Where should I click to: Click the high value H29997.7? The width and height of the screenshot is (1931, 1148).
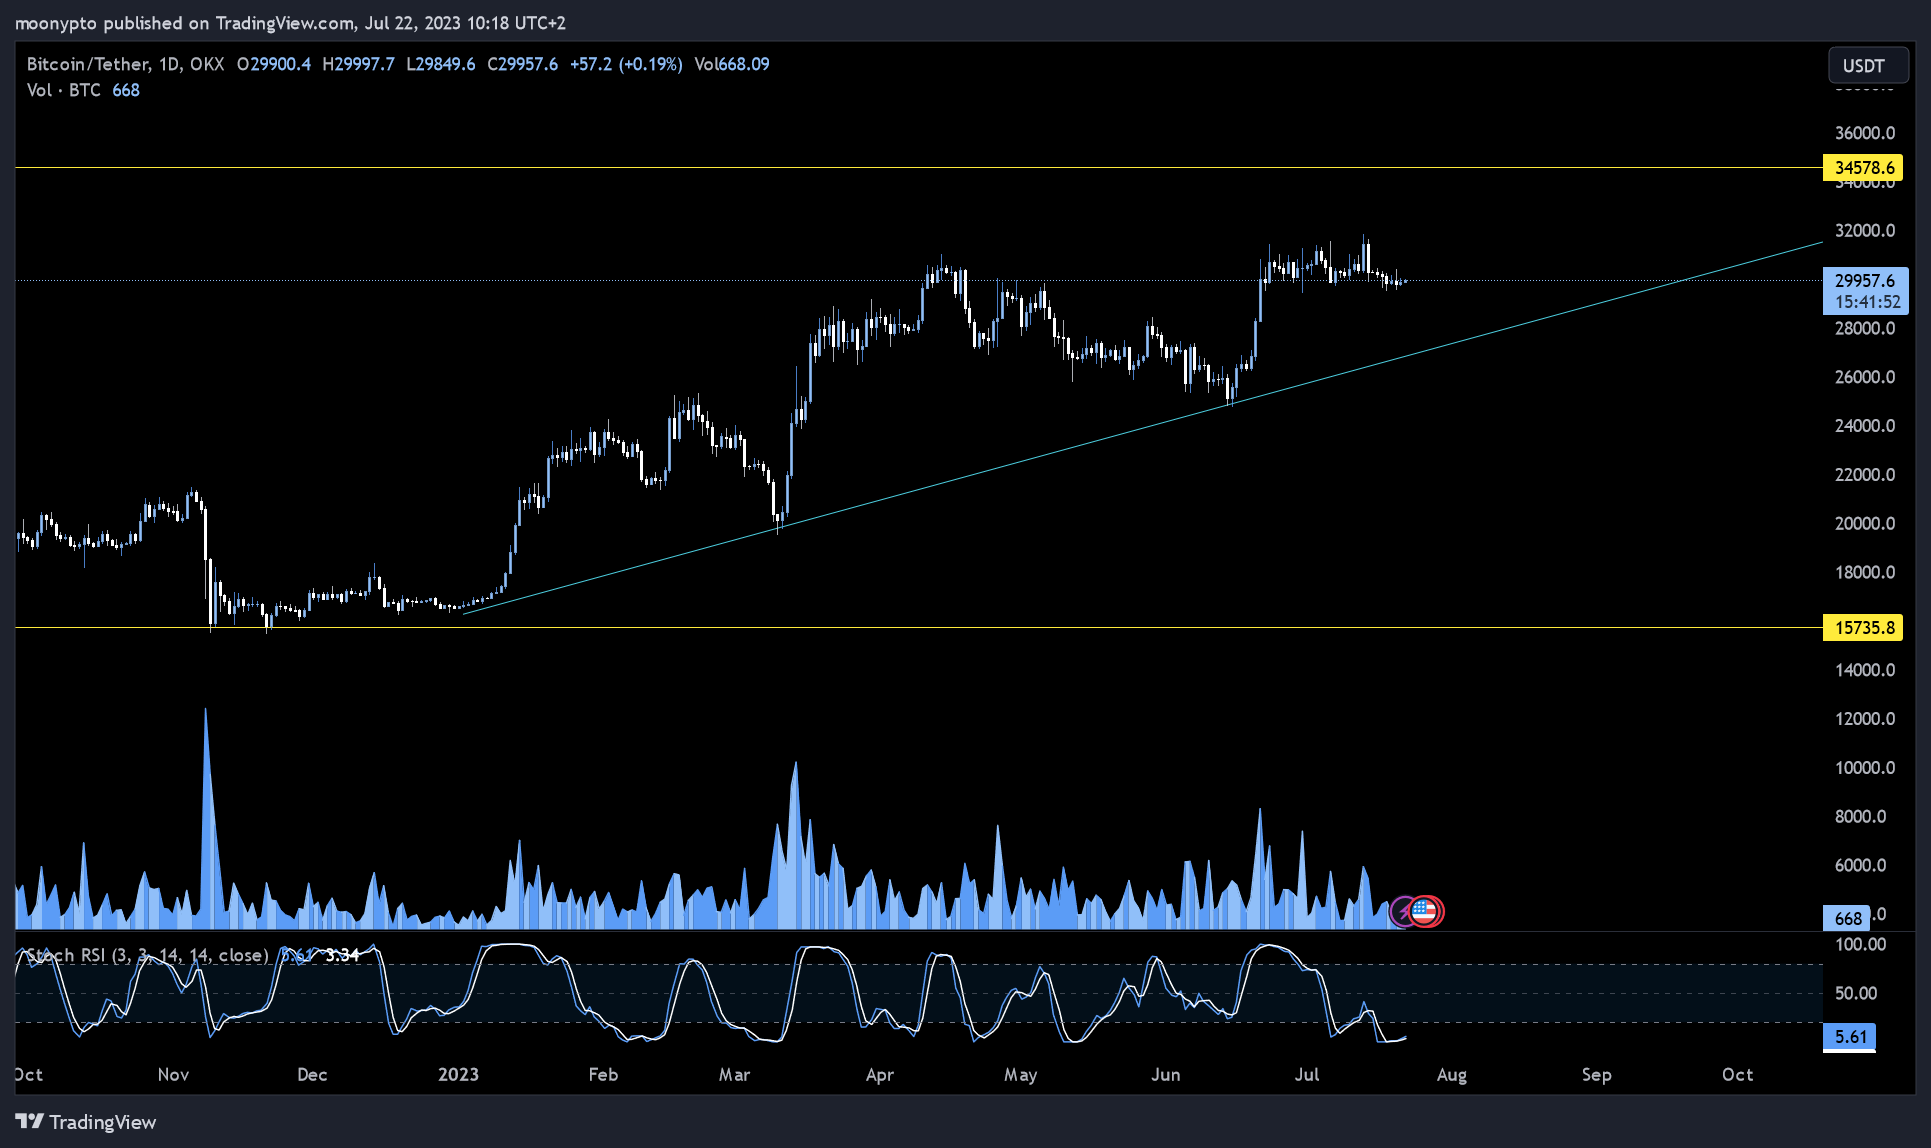pyautogui.click(x=358, y=64)
